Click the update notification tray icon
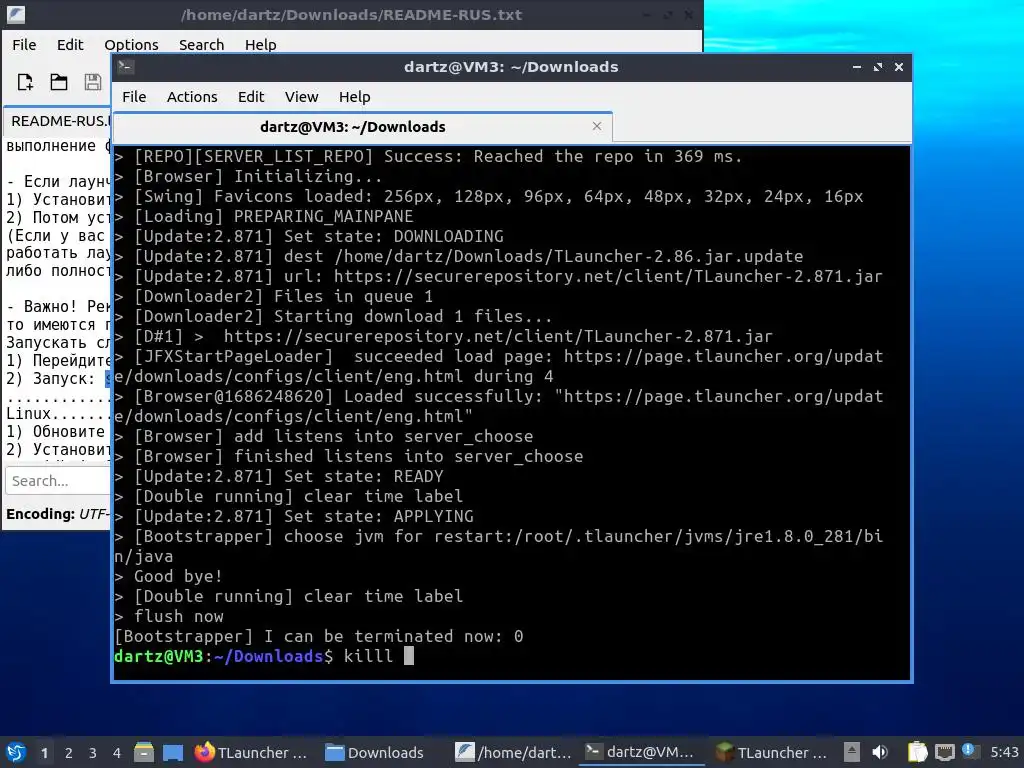The width and height of the screenshot is (1024, 768). click(x=969, y=751)
